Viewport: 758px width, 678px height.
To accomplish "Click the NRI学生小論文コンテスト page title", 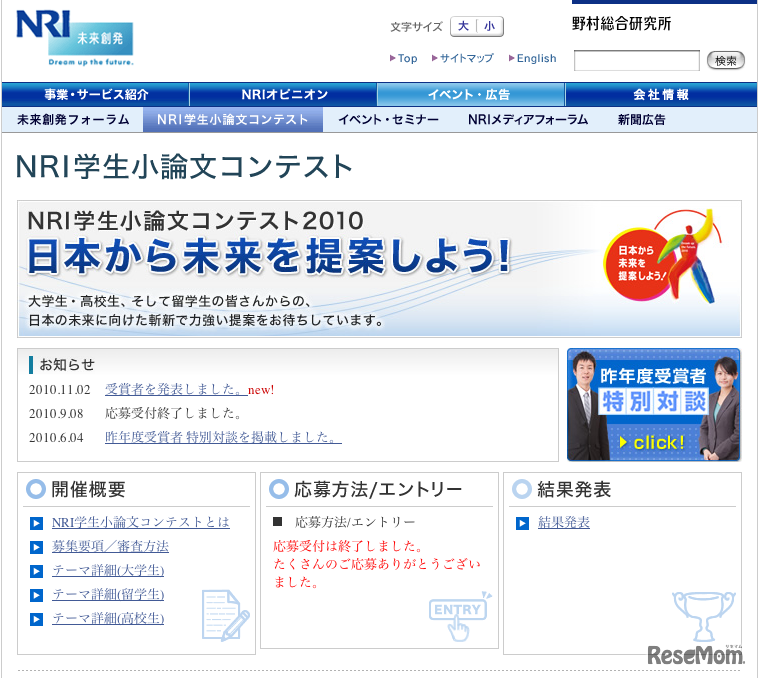I will (184, 166).
